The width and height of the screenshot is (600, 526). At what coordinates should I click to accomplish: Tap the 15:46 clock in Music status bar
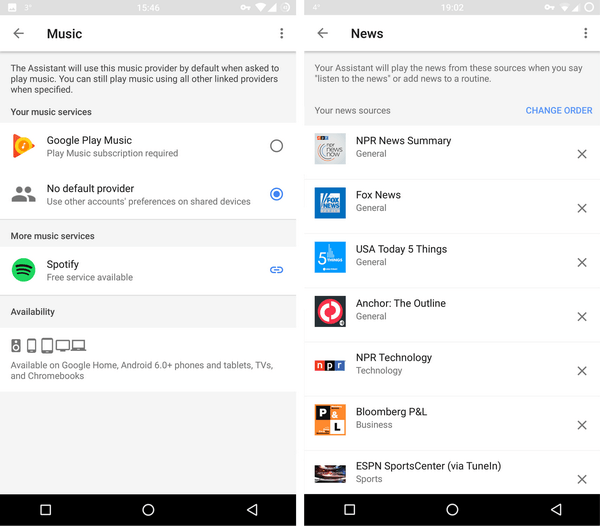coord(148,8)
